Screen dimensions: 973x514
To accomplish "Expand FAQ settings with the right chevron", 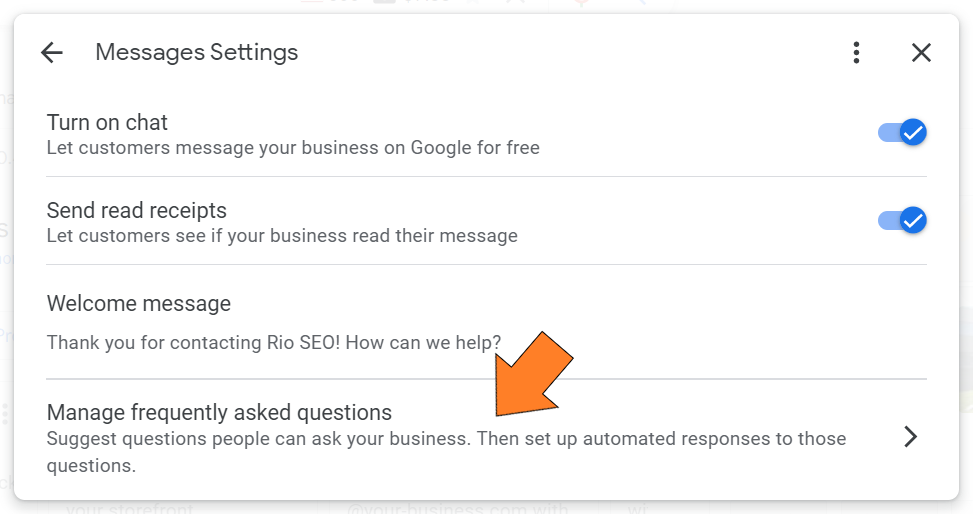I will 910,437.
